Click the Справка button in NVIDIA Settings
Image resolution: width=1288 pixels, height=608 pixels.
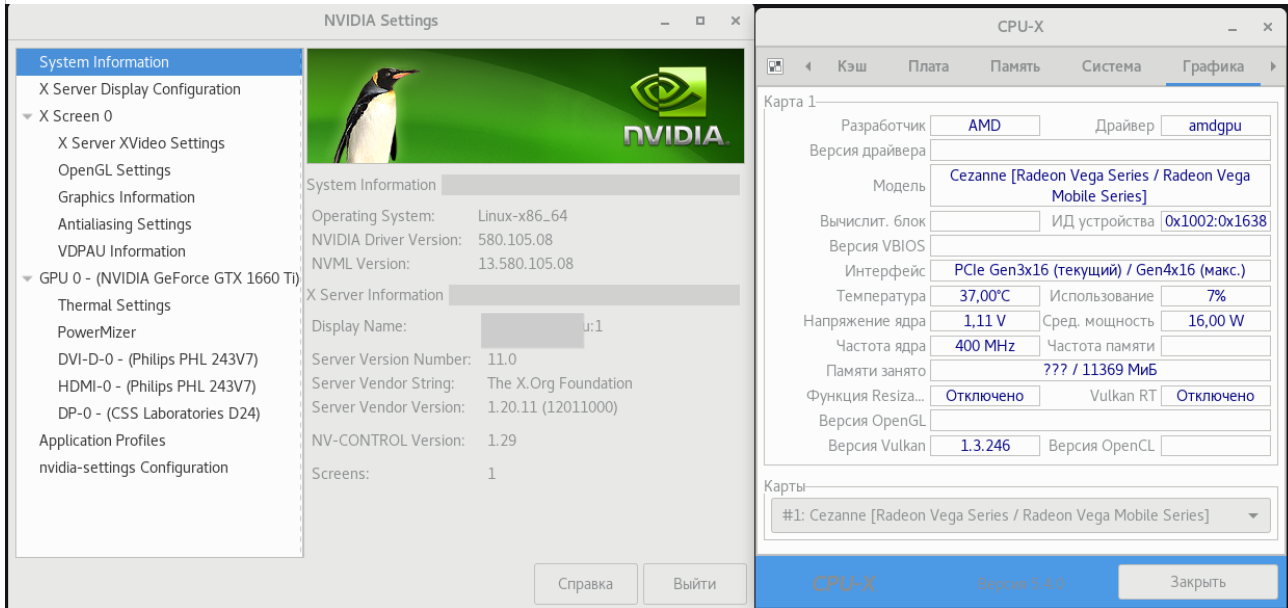coord(584,583)
